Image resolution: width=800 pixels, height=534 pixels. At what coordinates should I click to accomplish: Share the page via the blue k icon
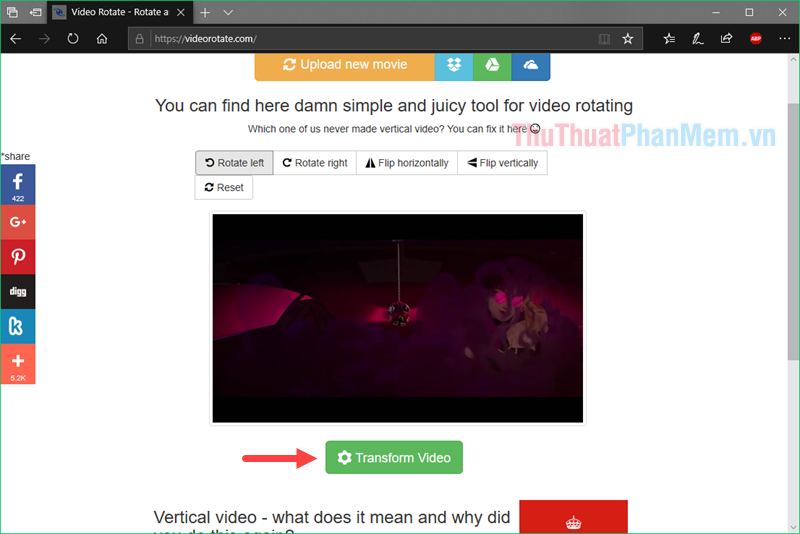[18, 326]
